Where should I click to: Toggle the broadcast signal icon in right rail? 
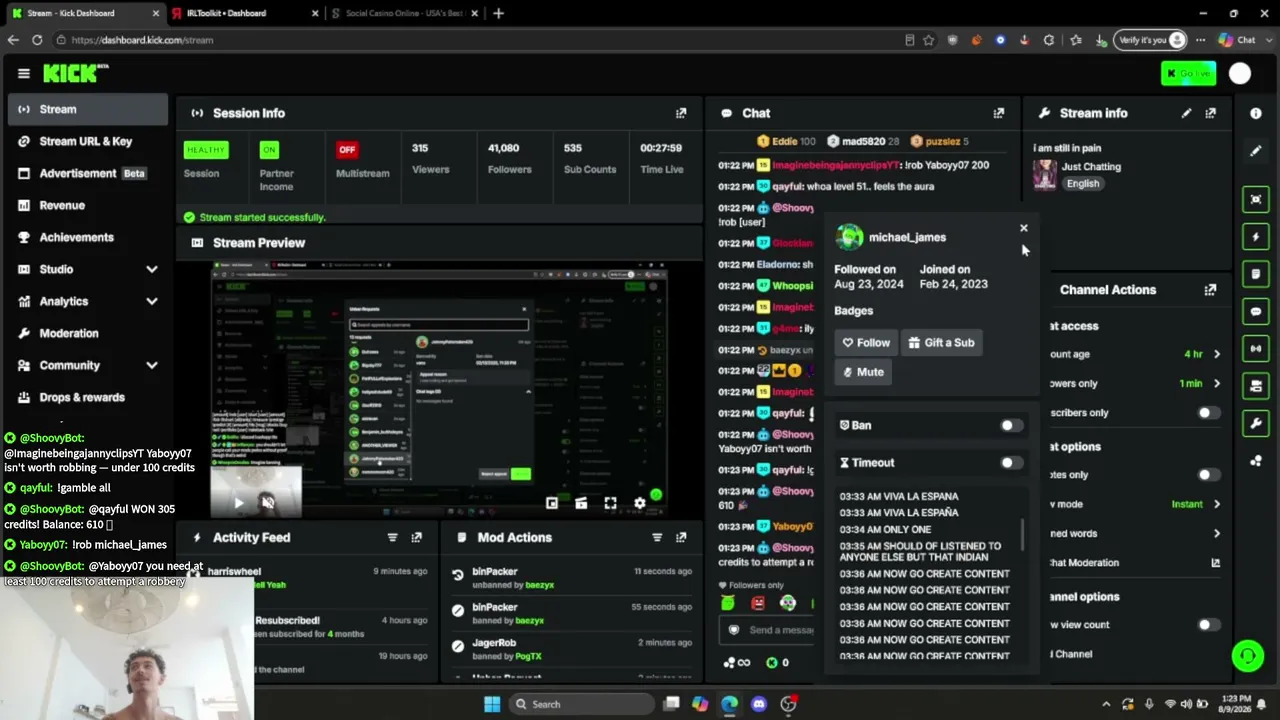[1256, 348]
